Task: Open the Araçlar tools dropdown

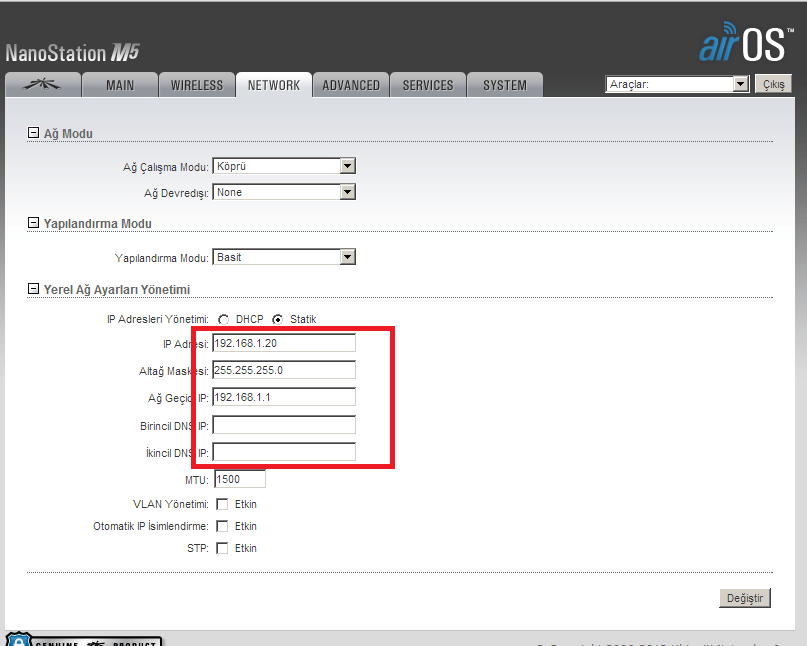Action: pos(677,84)
